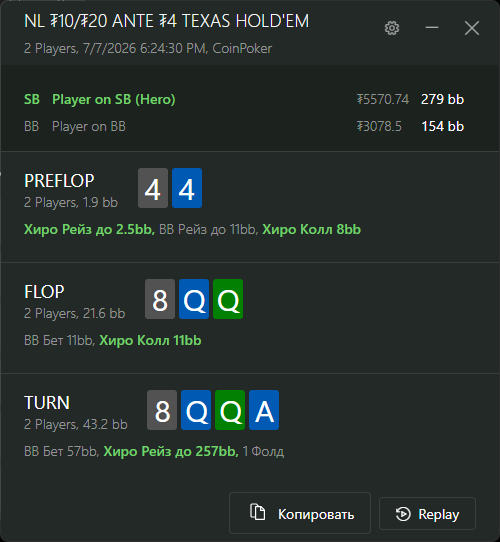Select the Player on BB row
Image resolution: width=500 pixels, height=542 pixels.
(x=244, y=127)
